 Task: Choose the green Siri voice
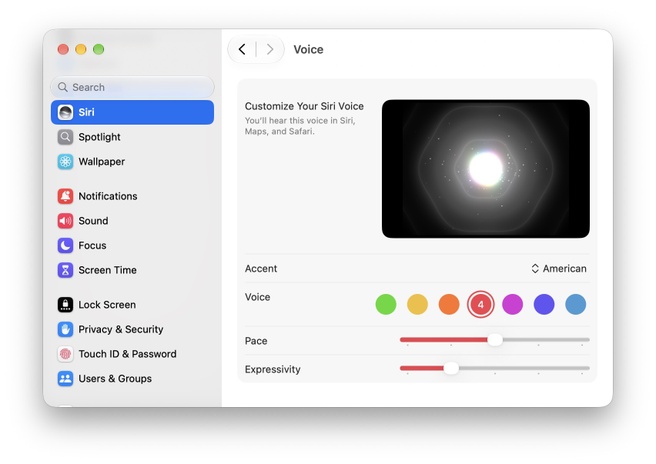click(386, 304)
